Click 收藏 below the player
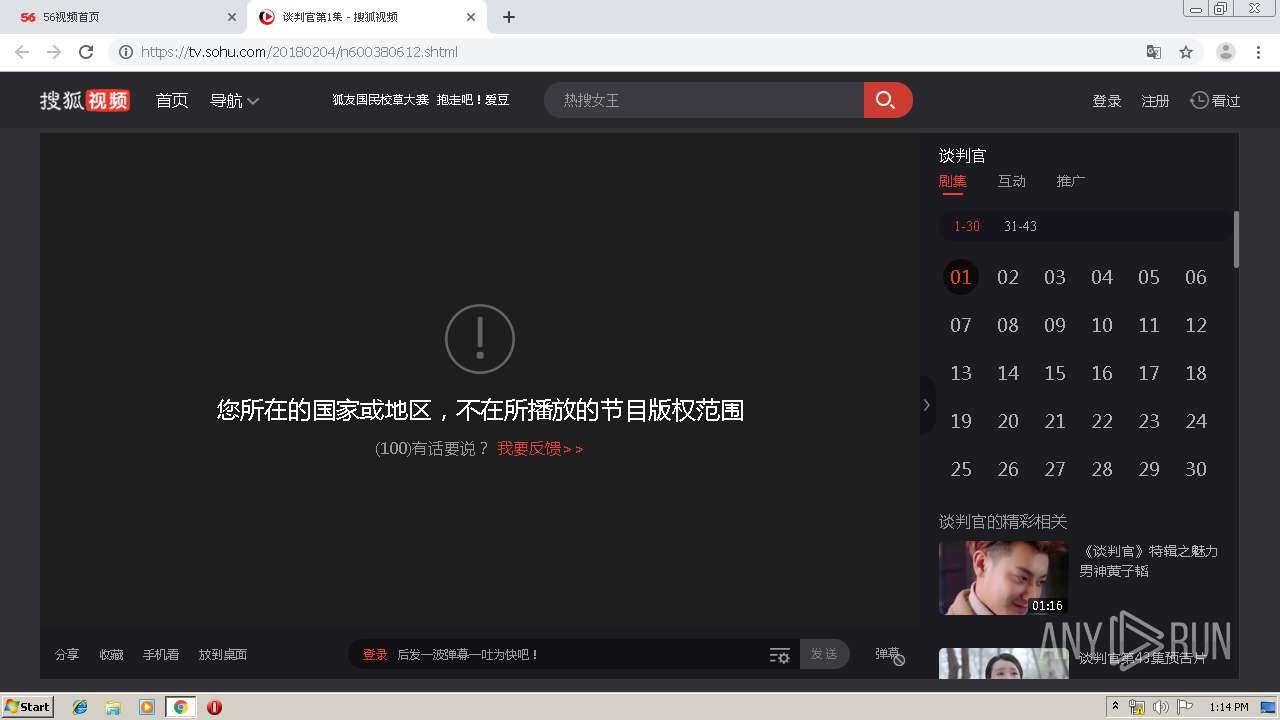 pyautogui.click(x=111, y=655)
